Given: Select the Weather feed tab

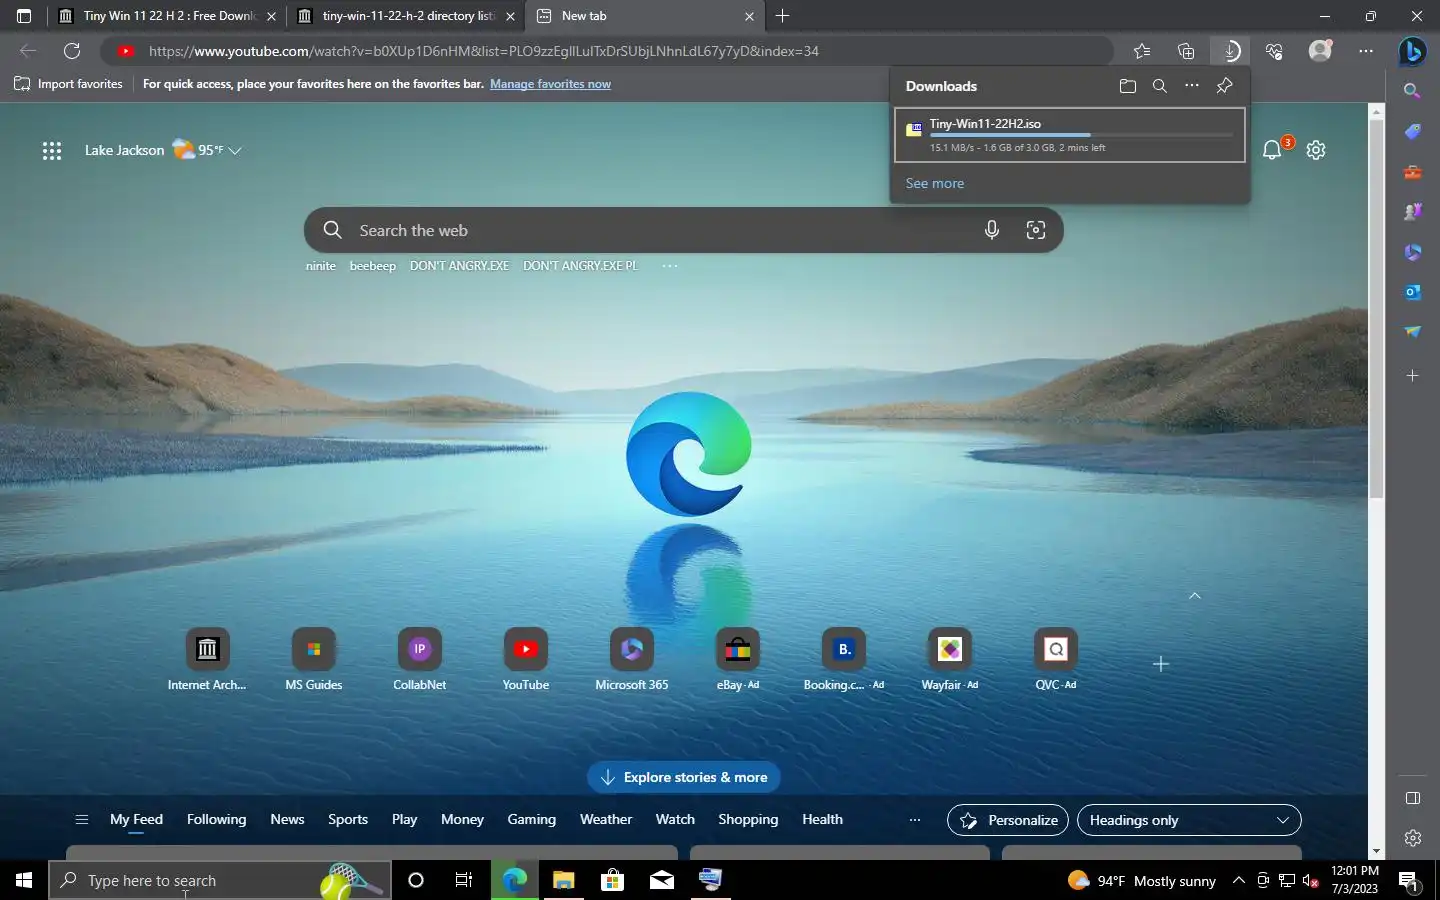Looking at the screenshot, I should tap(606, 819).
